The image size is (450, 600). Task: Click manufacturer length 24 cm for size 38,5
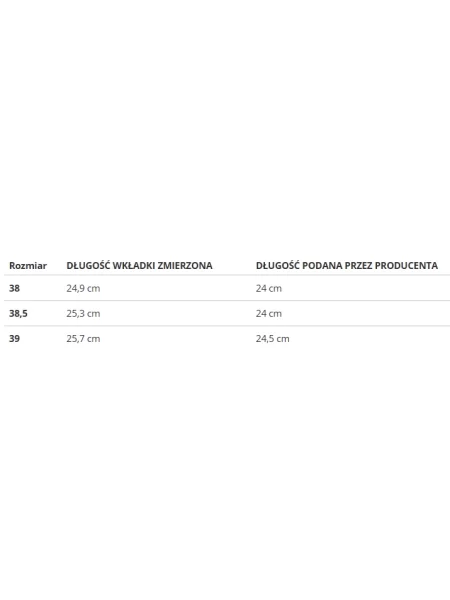[269, 313]
